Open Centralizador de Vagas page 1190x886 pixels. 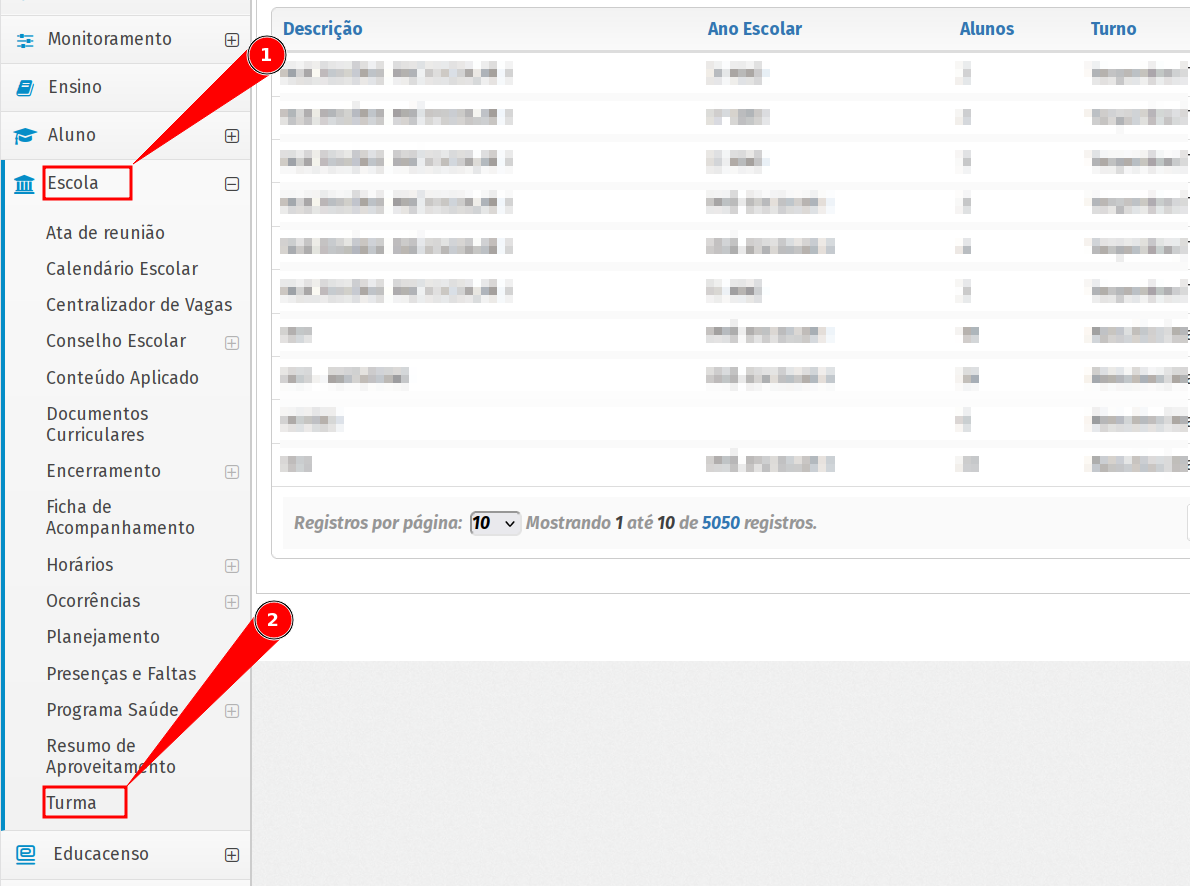139,305
